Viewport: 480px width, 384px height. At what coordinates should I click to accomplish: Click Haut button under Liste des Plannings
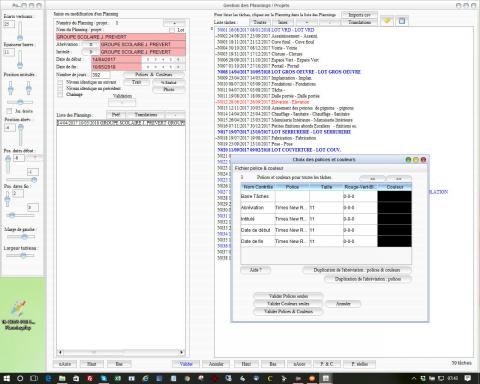92,364
